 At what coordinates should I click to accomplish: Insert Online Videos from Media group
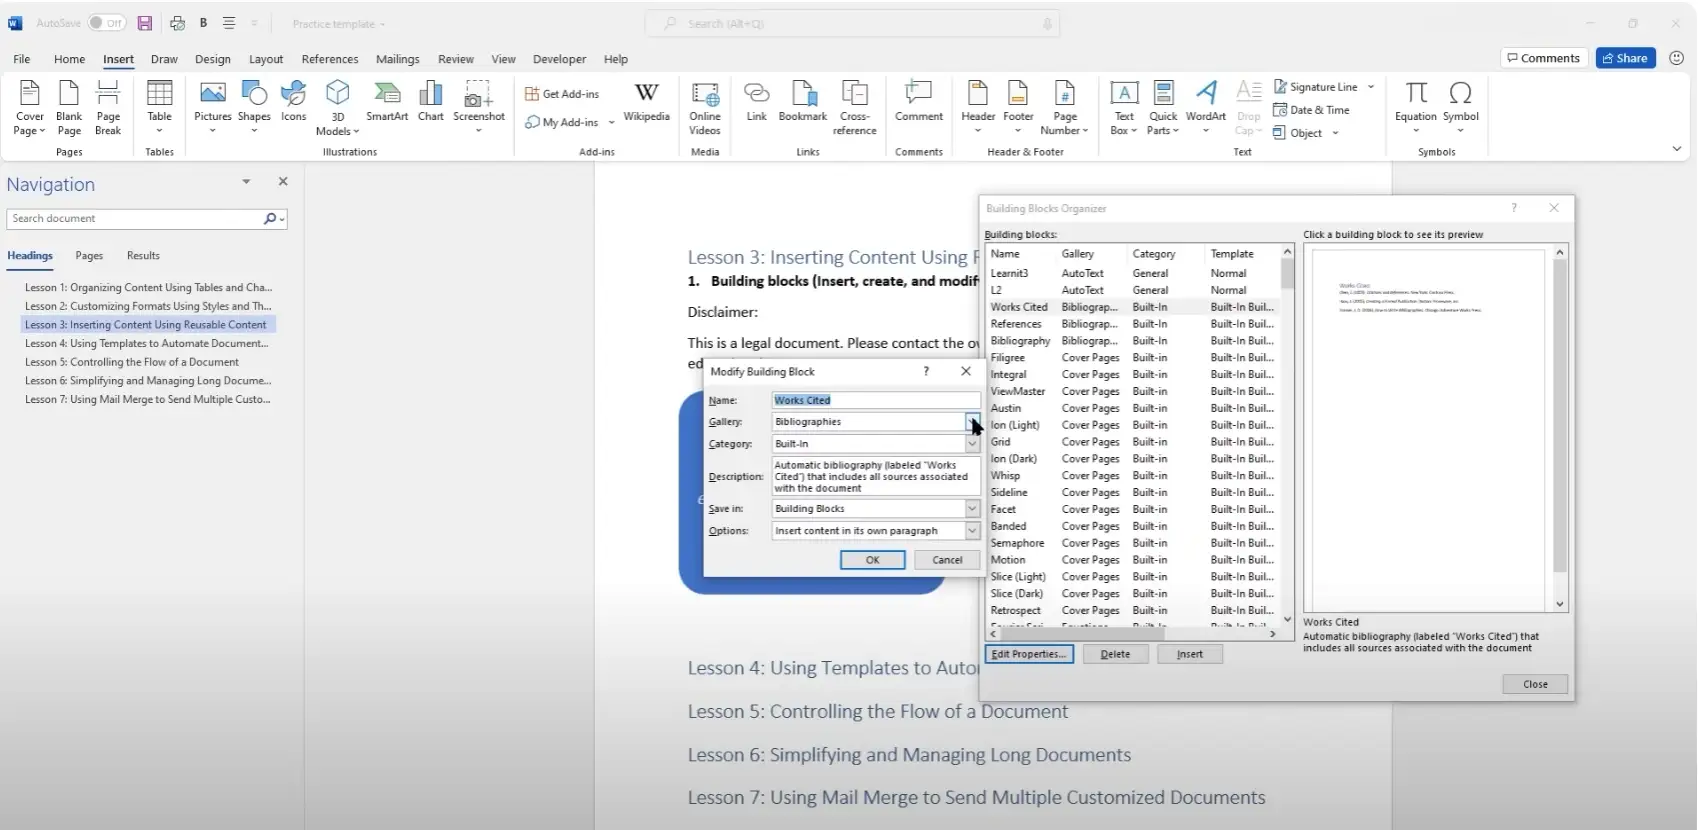(705, 108)
